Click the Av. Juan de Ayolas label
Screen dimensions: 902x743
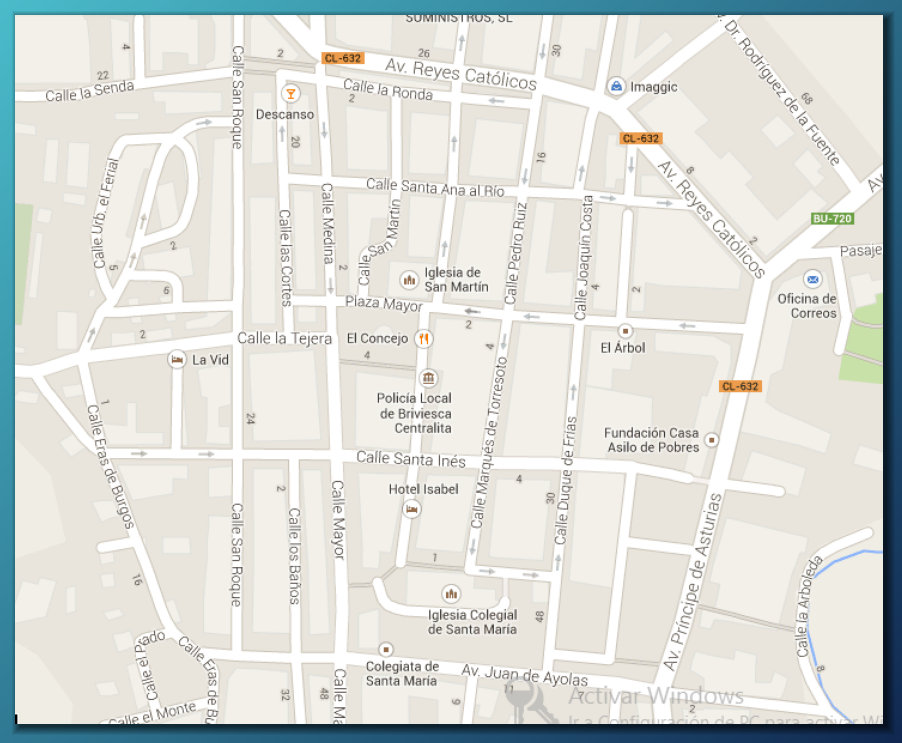click(525, 675)
